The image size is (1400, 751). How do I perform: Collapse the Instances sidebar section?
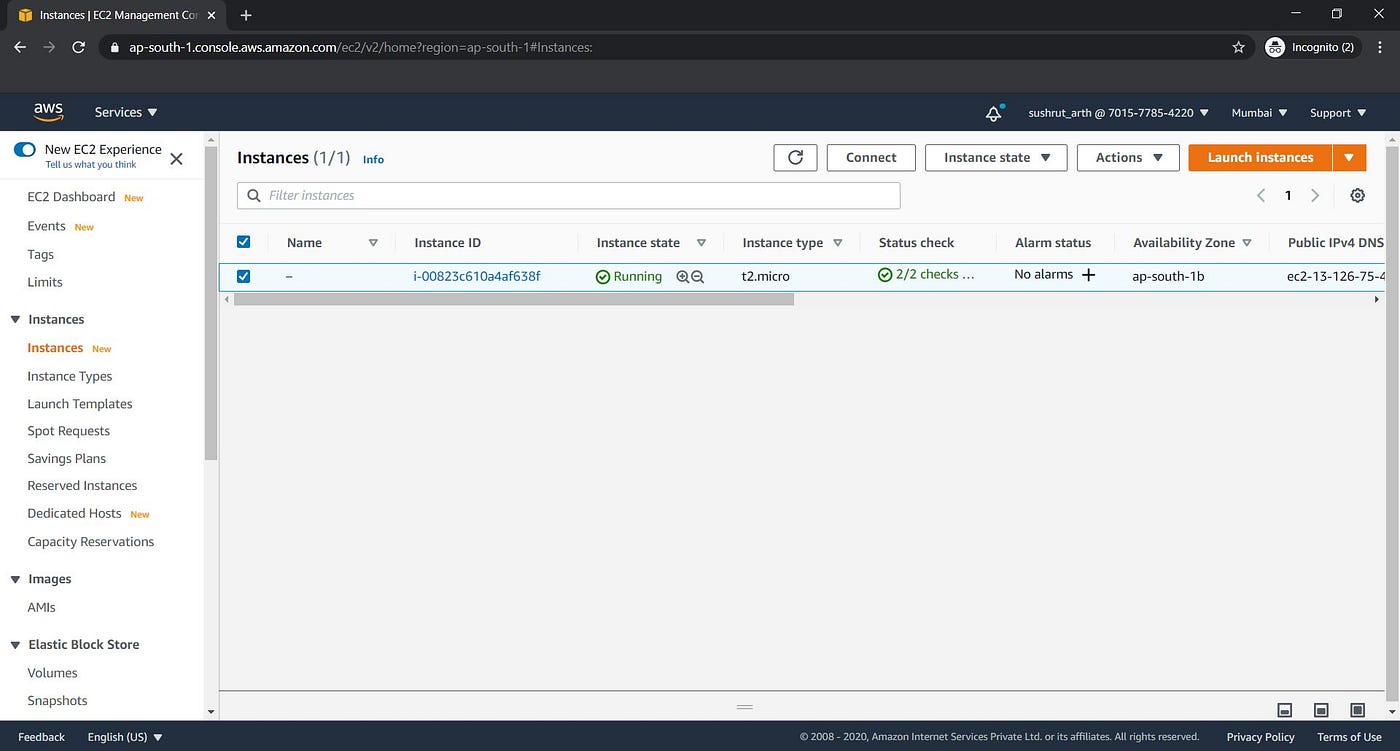[15, 320]
